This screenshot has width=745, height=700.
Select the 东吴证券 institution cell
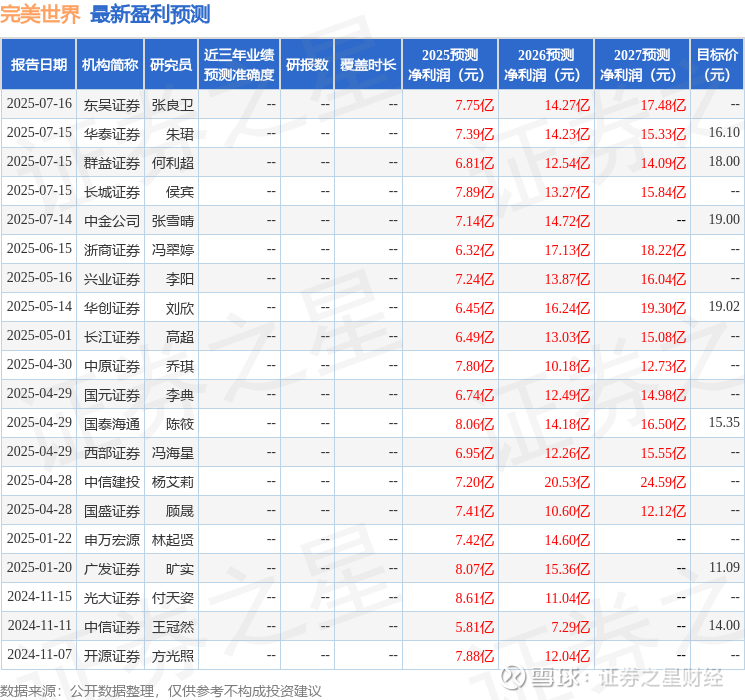coord(112,105)
